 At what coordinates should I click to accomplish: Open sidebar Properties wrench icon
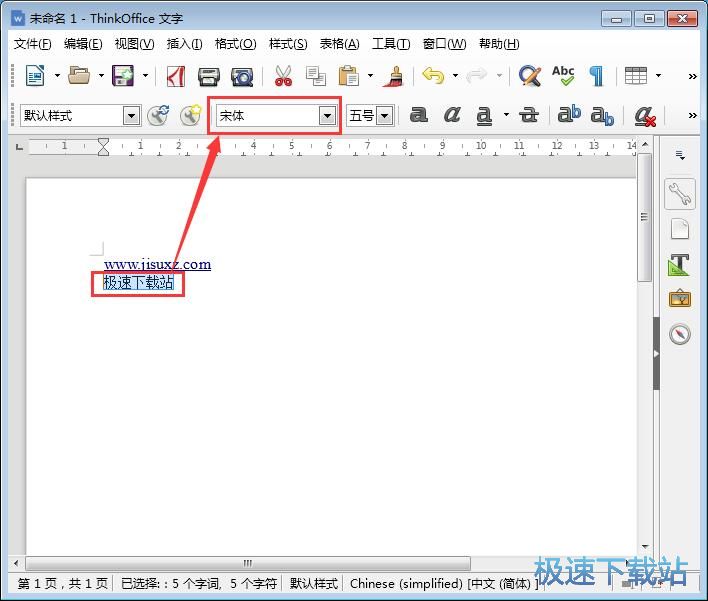tap(680, 195)
